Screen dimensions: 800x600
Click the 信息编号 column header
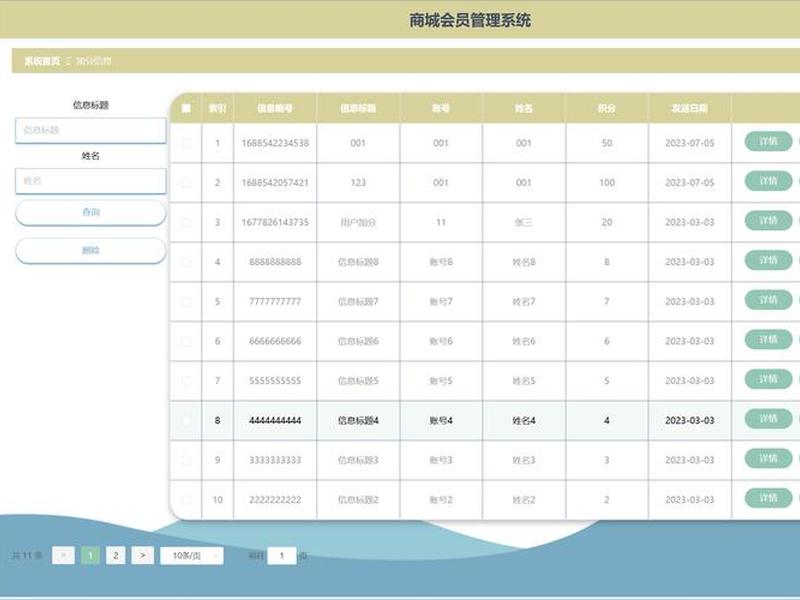275,108
